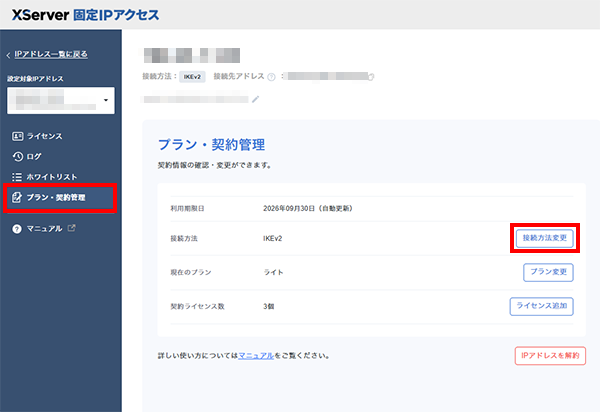Click the 契約ライセンス数 label
The width and height of the screenshot is (600, 412).
197,306
